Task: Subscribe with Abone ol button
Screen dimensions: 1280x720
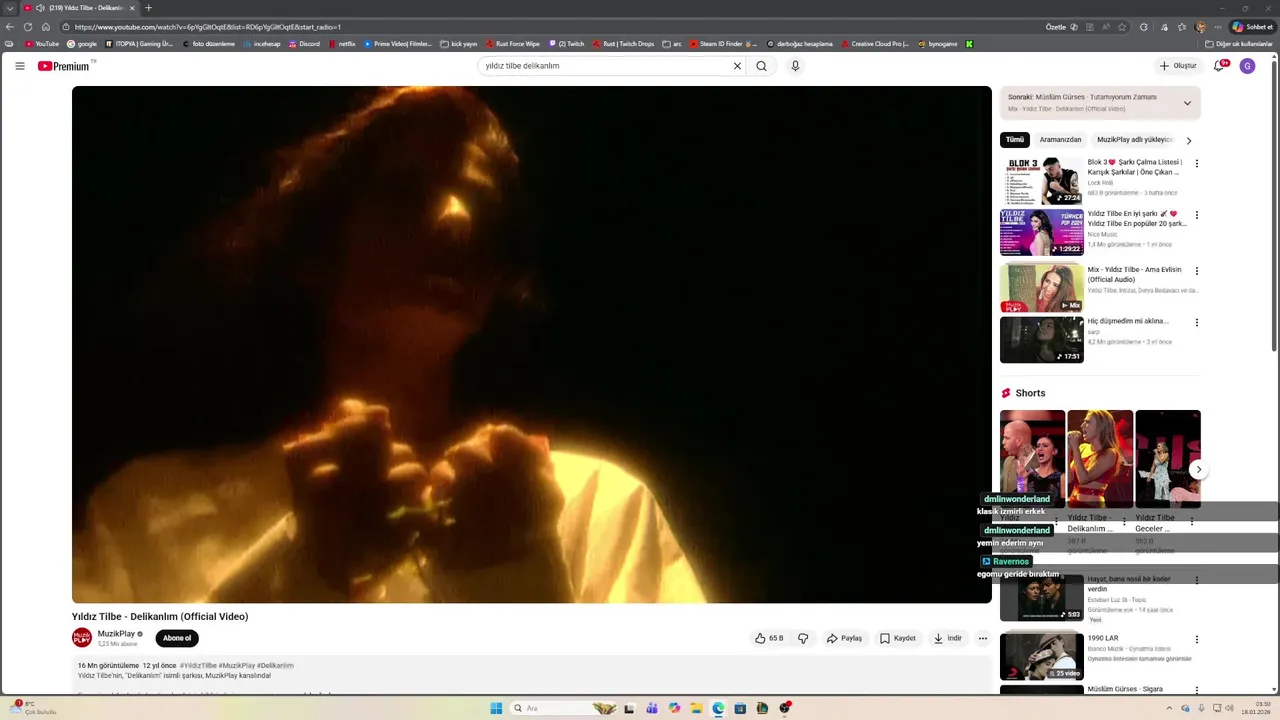Action: tap(177, 638)
